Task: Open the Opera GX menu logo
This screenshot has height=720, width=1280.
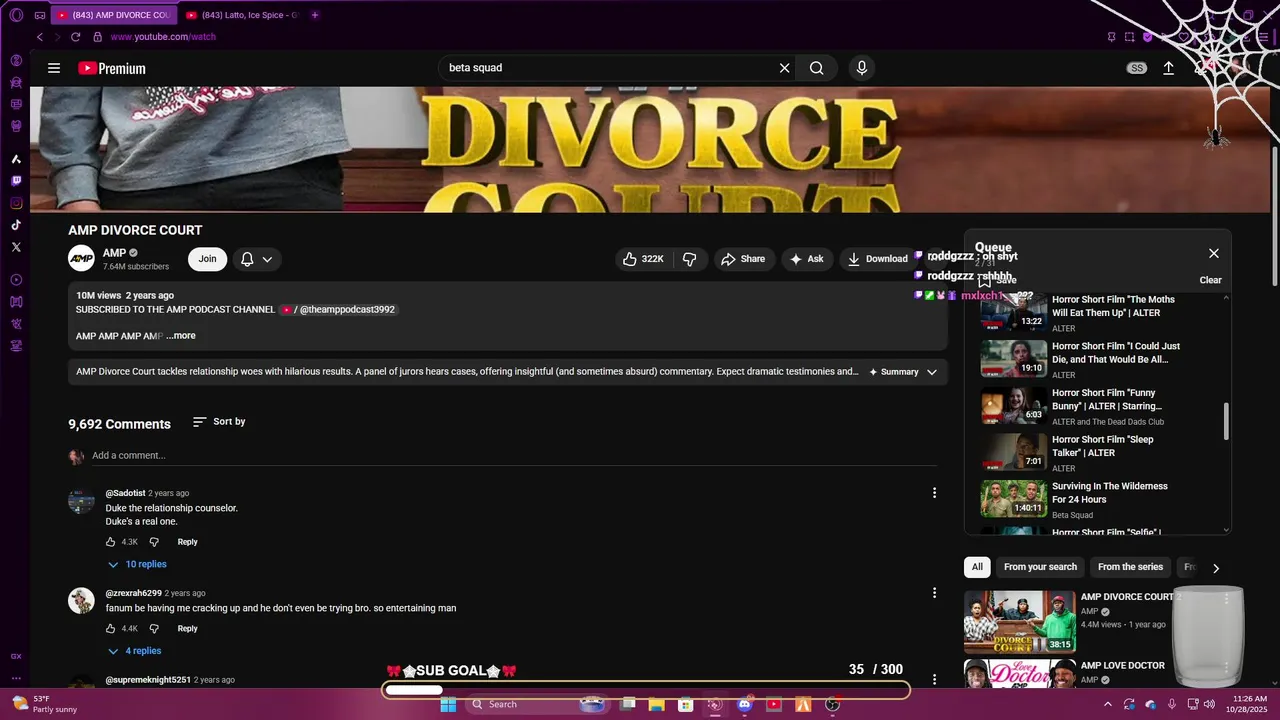Action: click(16, 15)
